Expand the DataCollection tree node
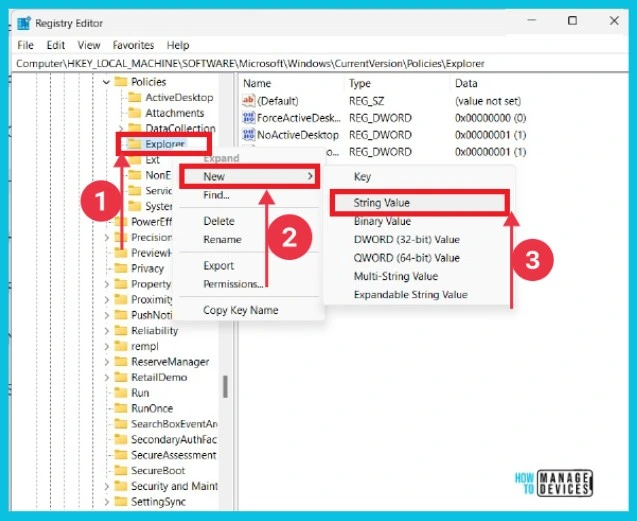 tap(121, 128)
